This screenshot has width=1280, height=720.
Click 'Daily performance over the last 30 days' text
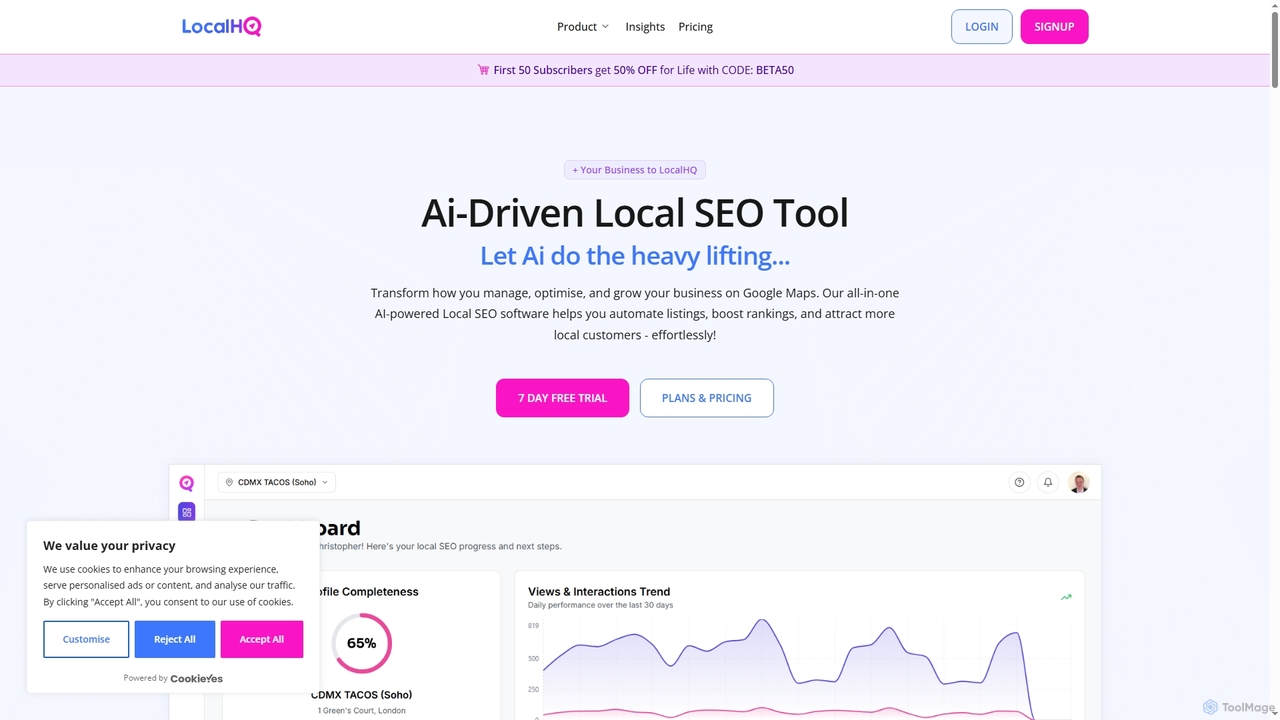(x=600, y=605)
